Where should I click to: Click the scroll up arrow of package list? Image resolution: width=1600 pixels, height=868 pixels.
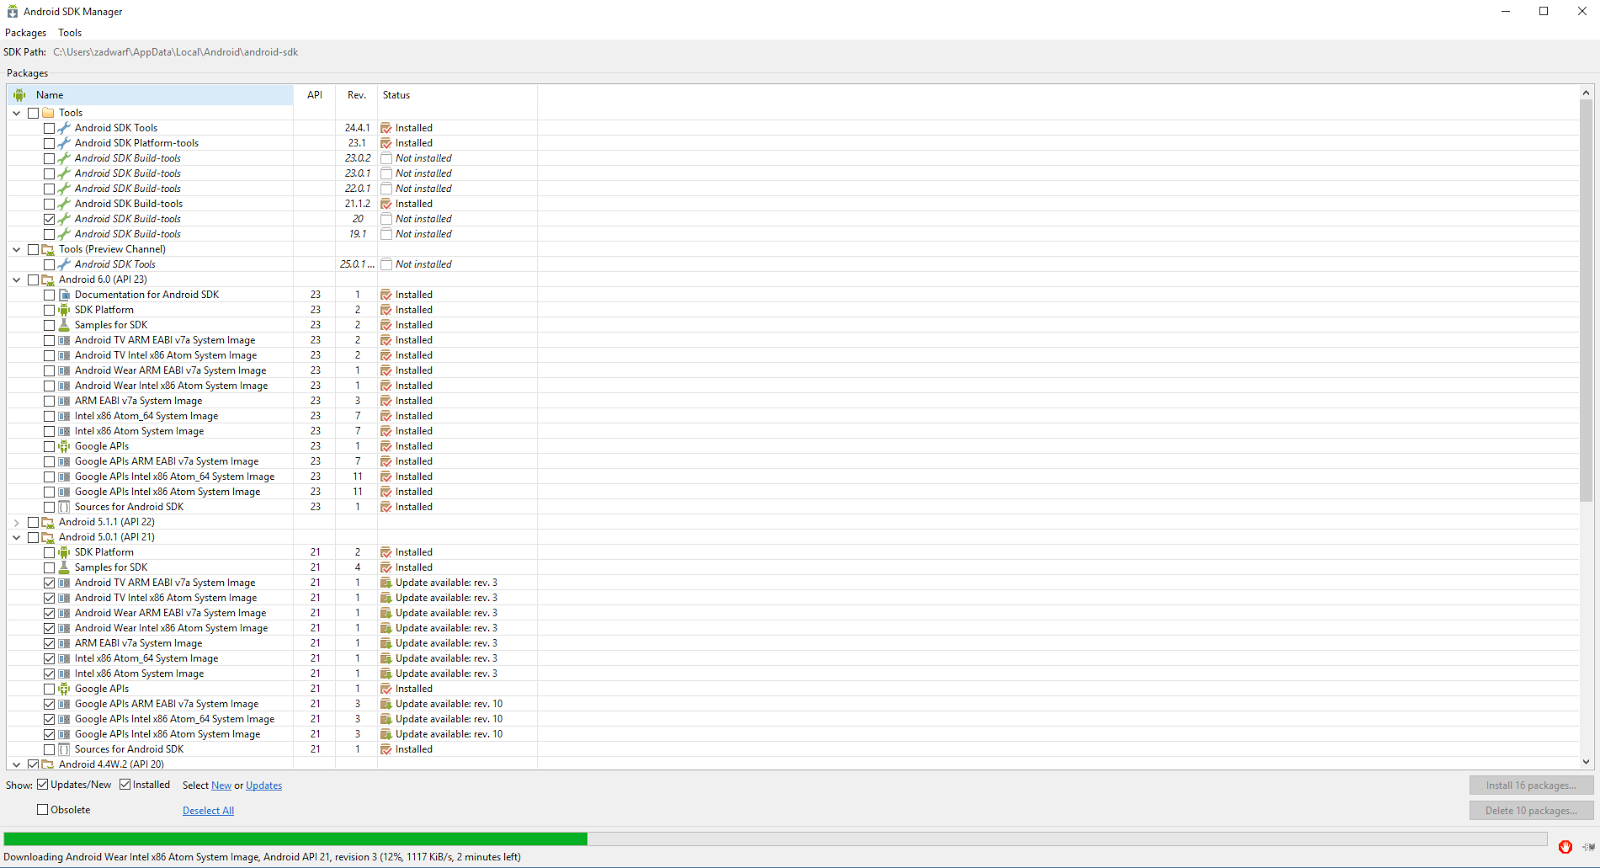point(1586,93)
